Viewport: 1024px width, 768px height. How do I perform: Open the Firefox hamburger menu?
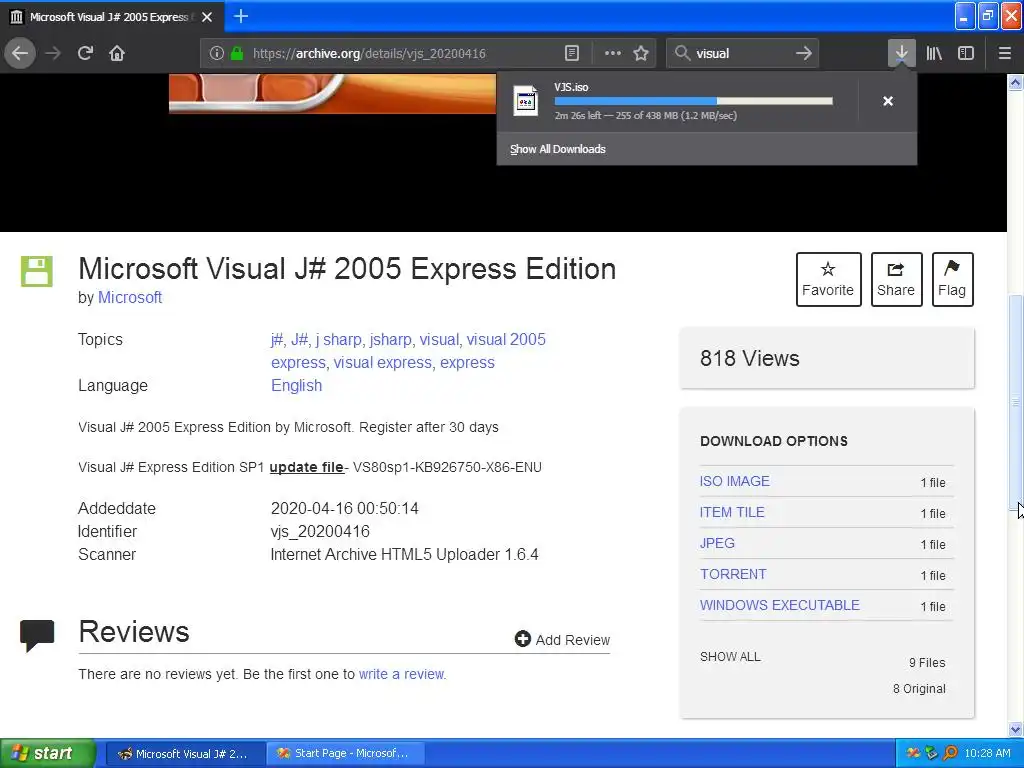[x=1004, y=54]
